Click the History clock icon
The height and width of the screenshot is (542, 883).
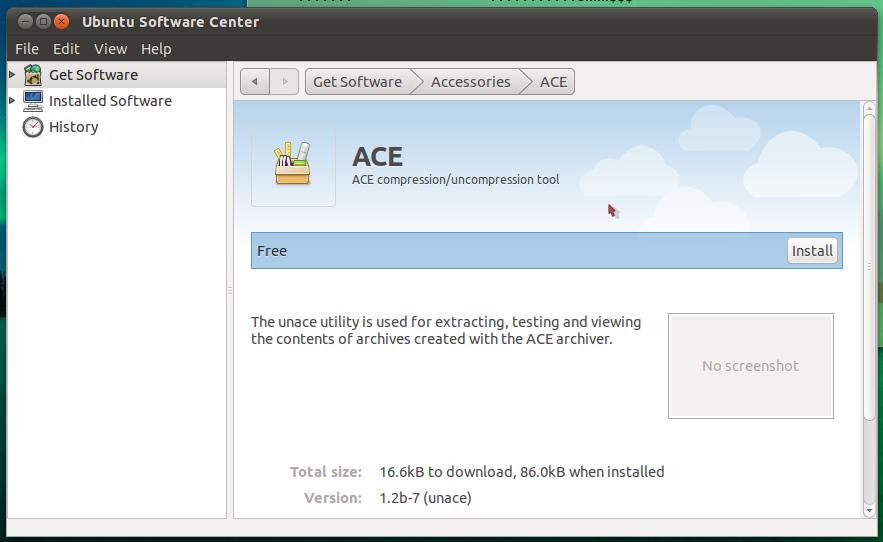point(33,127)
